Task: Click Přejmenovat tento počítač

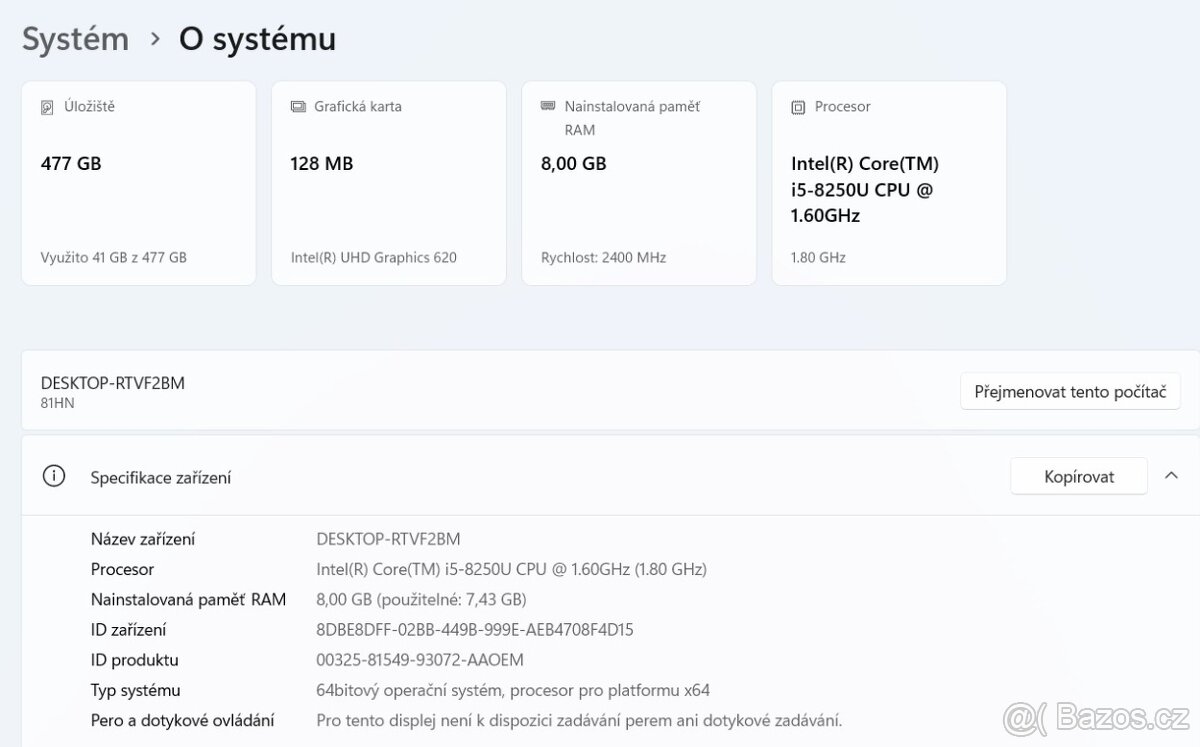Action: 1070,391
